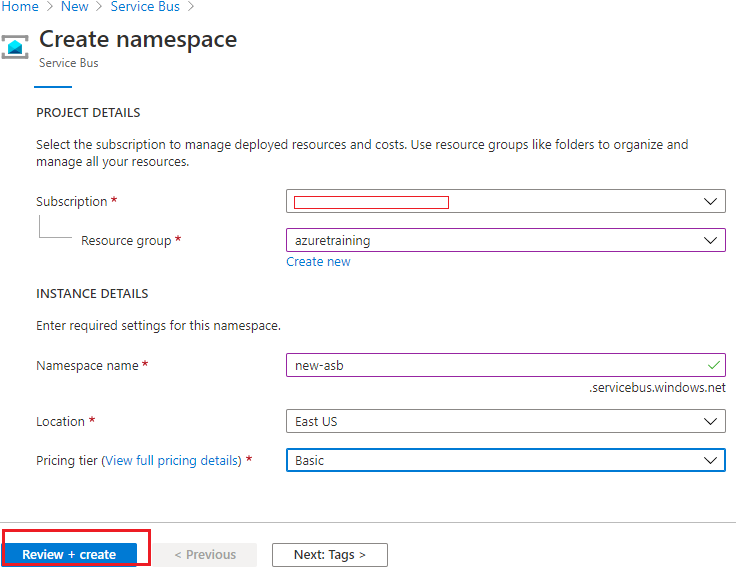Click the Service Bus namespace icon
This screenshot has height=568, width=736.
tap(15, 47)
